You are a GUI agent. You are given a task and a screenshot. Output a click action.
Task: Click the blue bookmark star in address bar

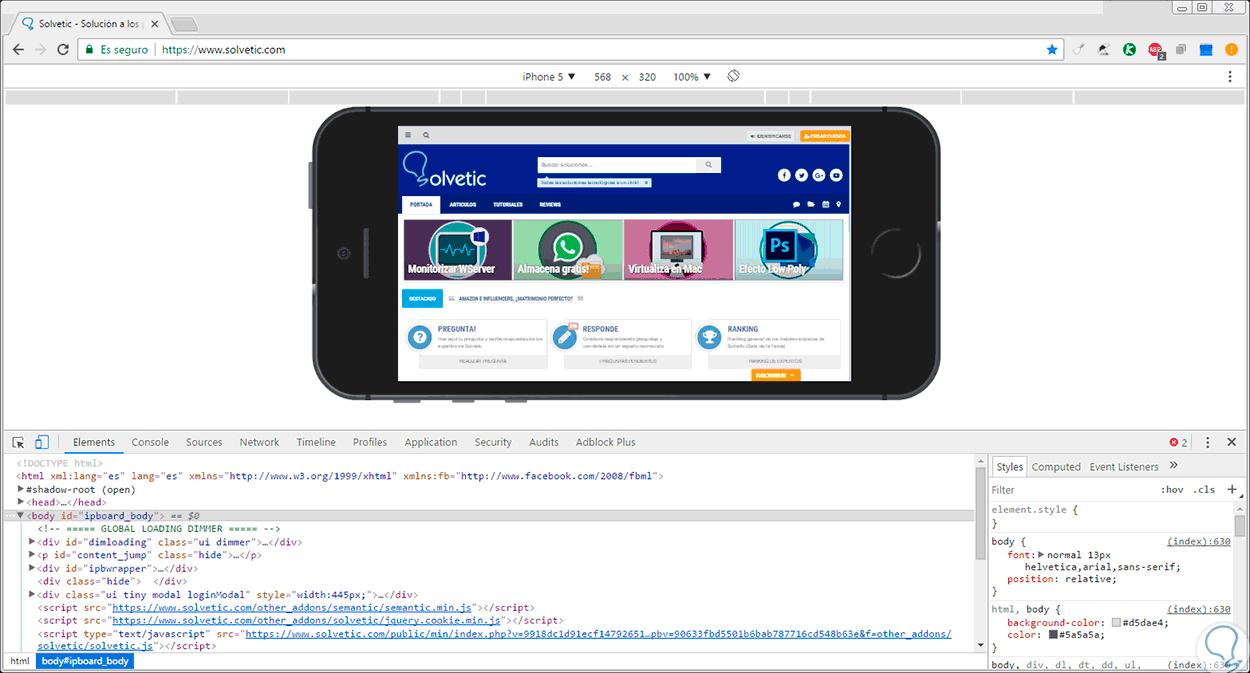tap(1052, 49)
